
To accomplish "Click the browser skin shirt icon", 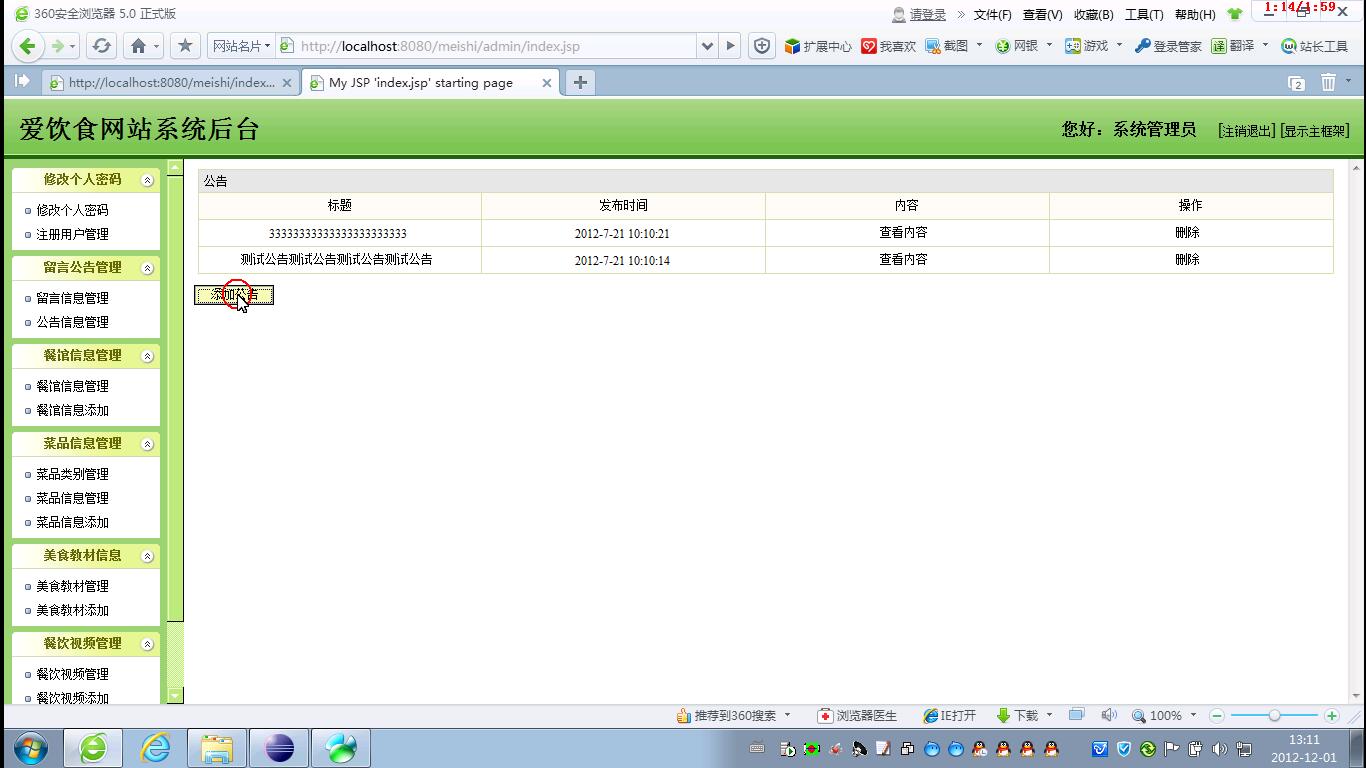I will point(1235,14).
